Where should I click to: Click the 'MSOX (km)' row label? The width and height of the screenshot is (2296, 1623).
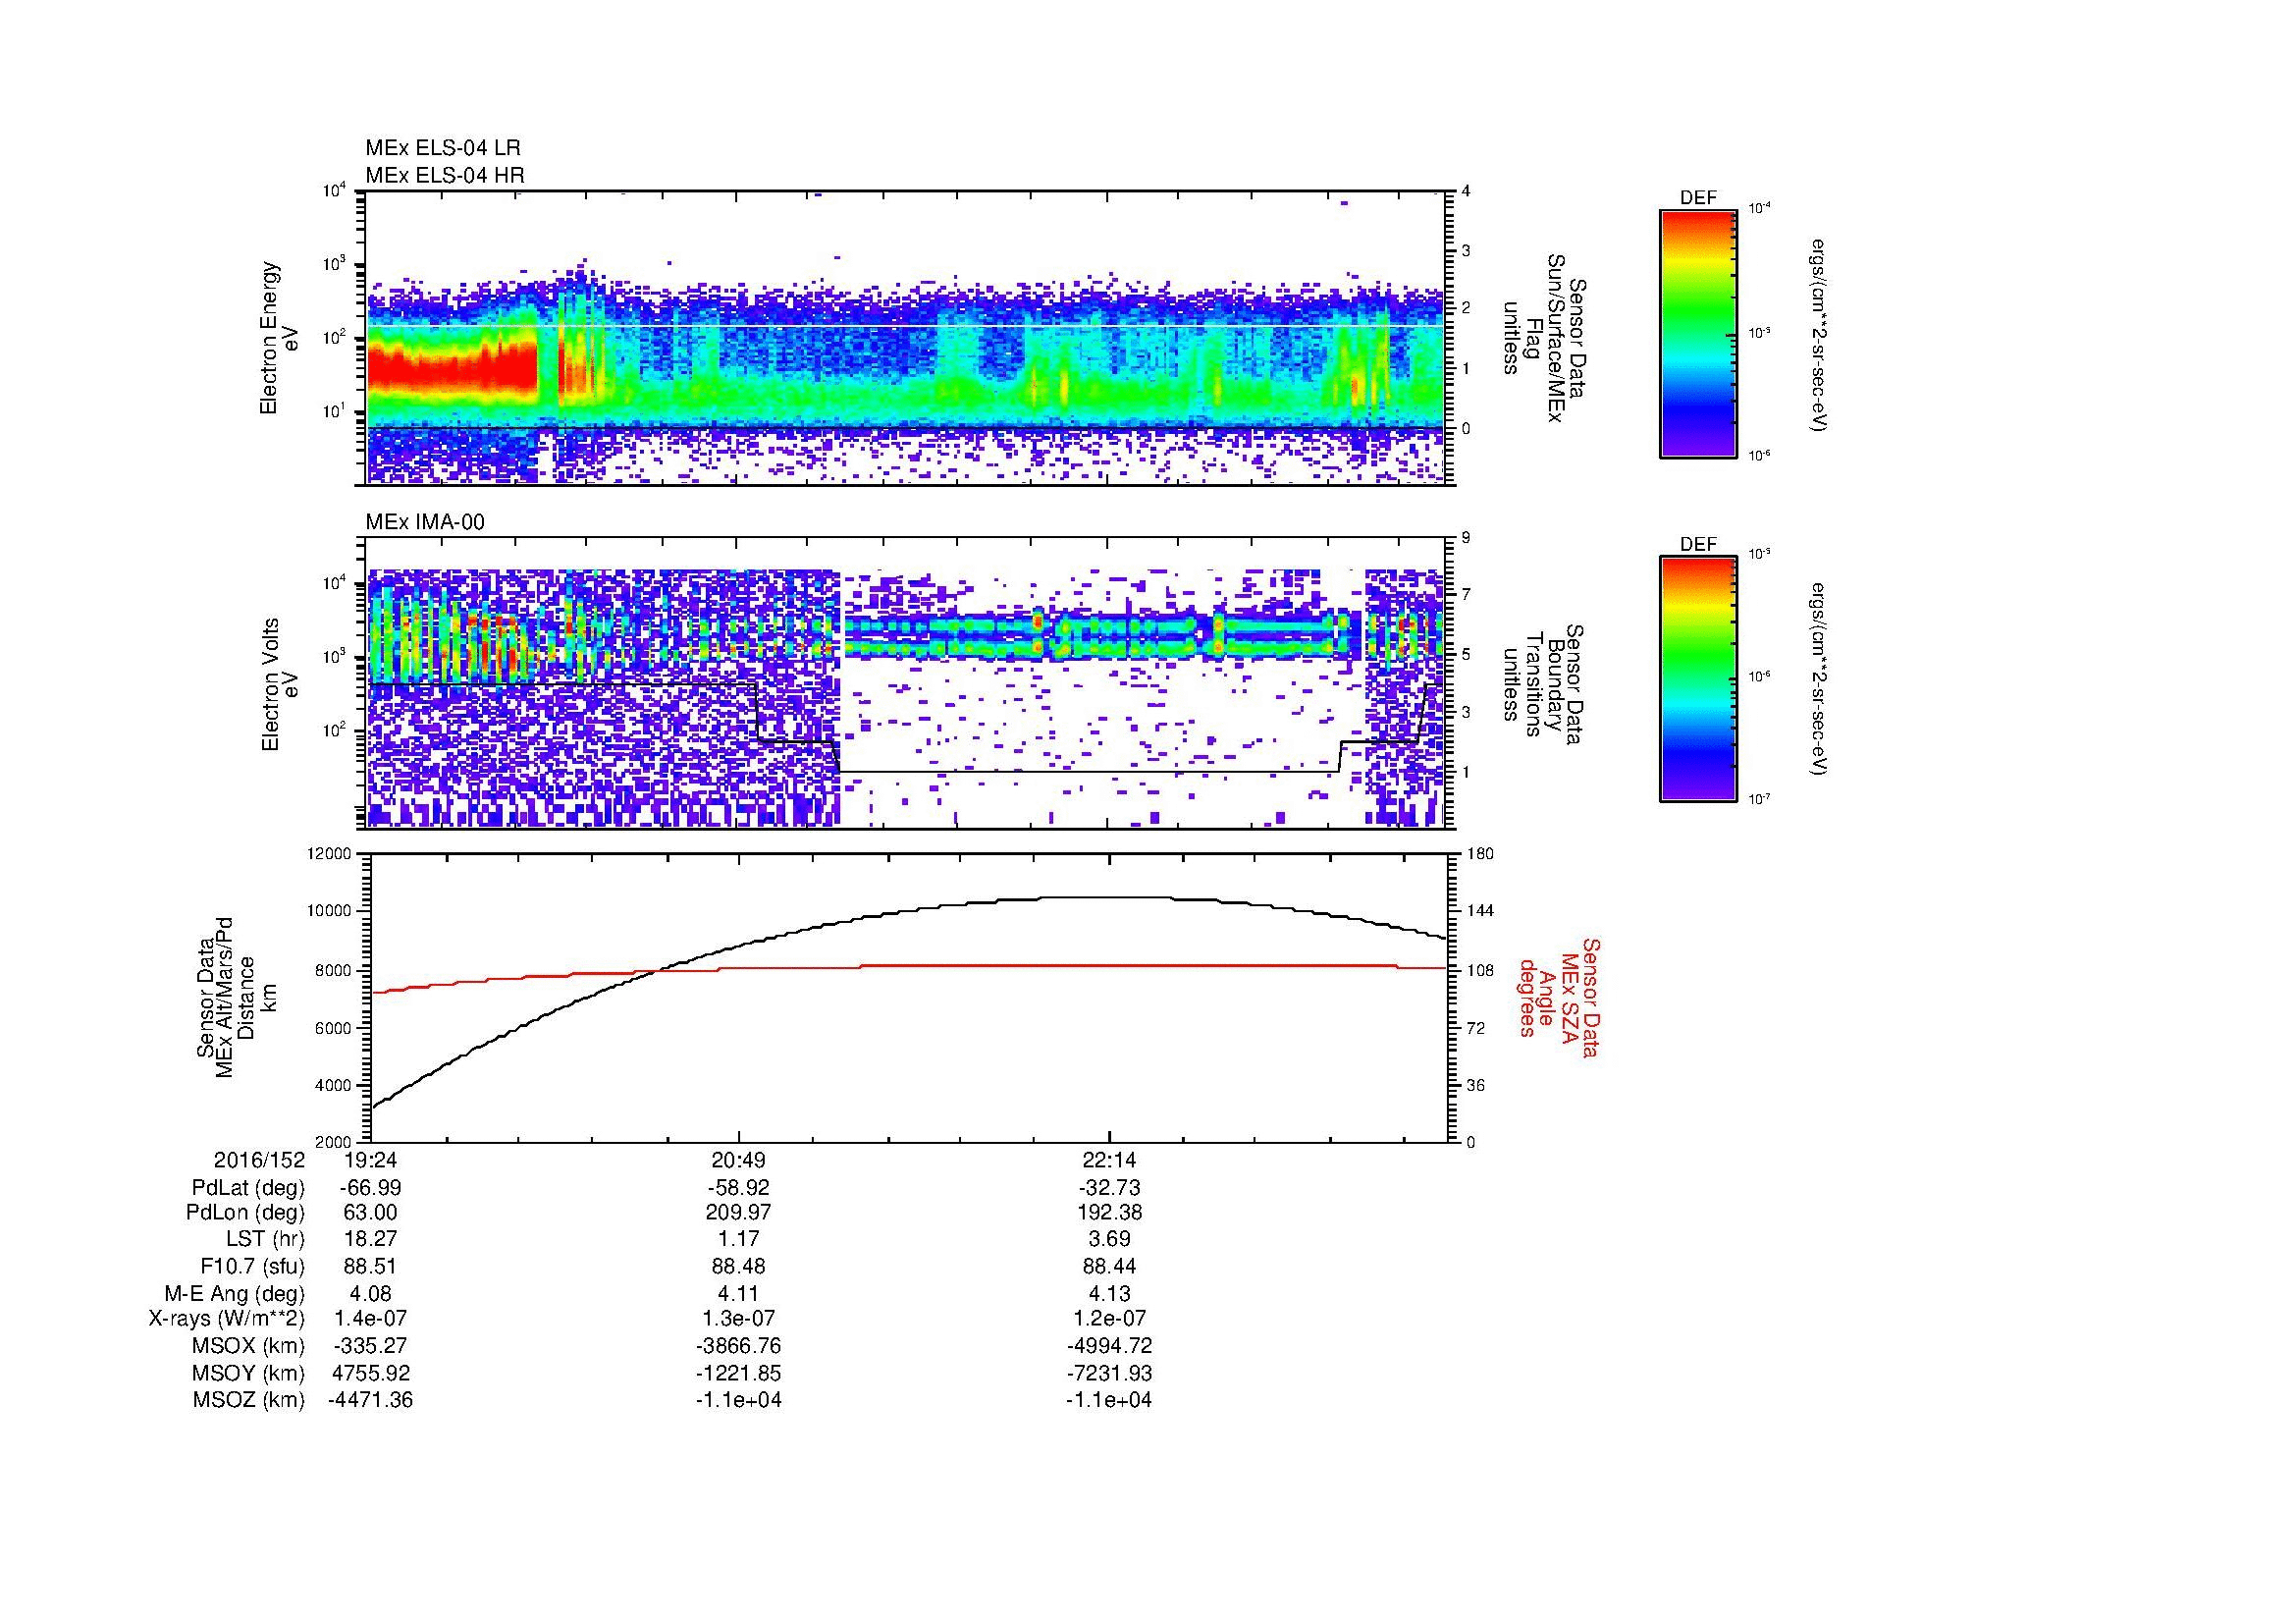pyautogui.click(x=248, y=1347)
